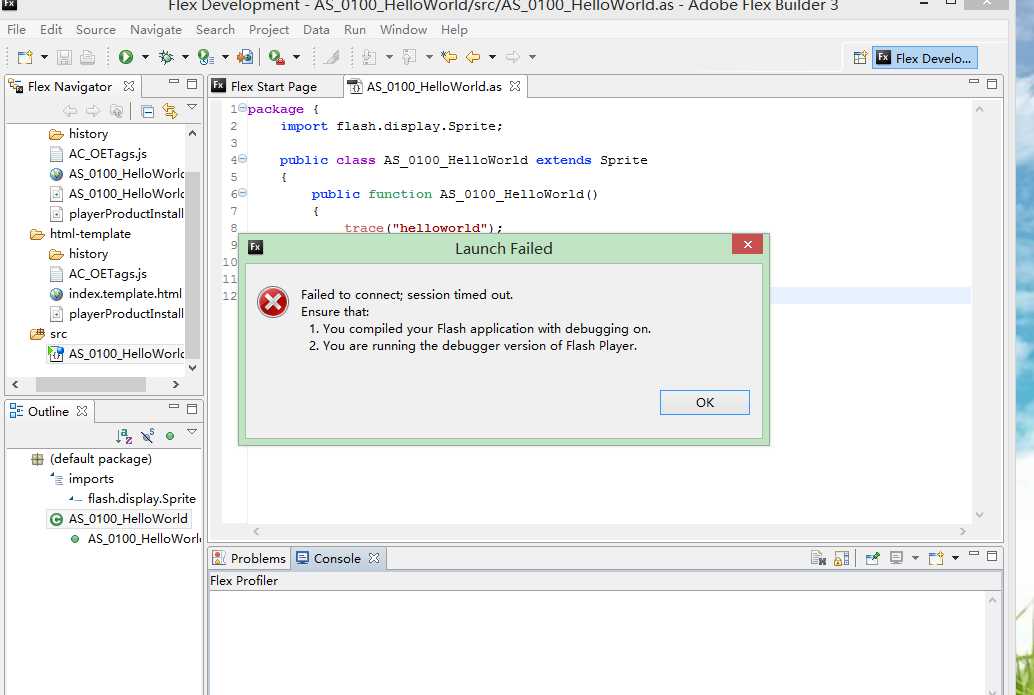Open the Run menu
This screenshot has height=695, width=1034.
pos(355,30)
